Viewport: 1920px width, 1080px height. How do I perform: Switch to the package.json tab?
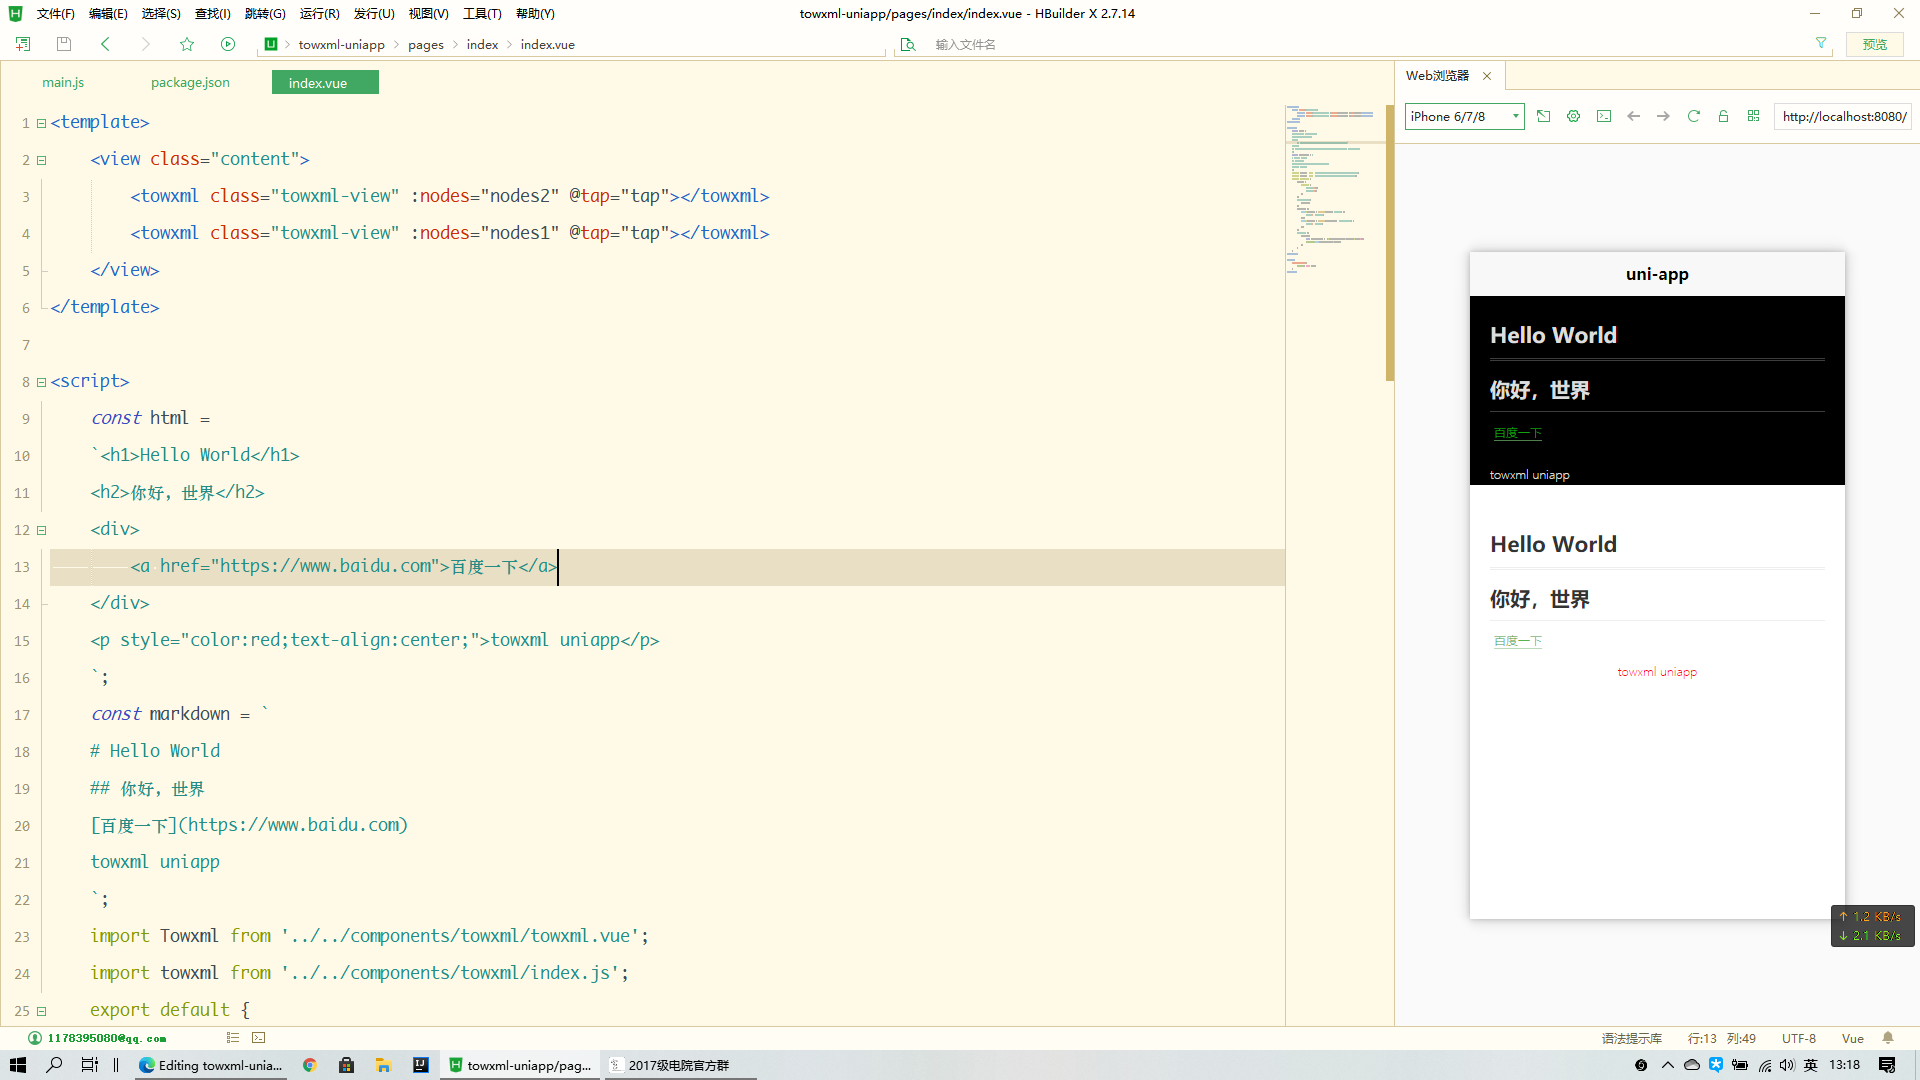tap(189, 82)
